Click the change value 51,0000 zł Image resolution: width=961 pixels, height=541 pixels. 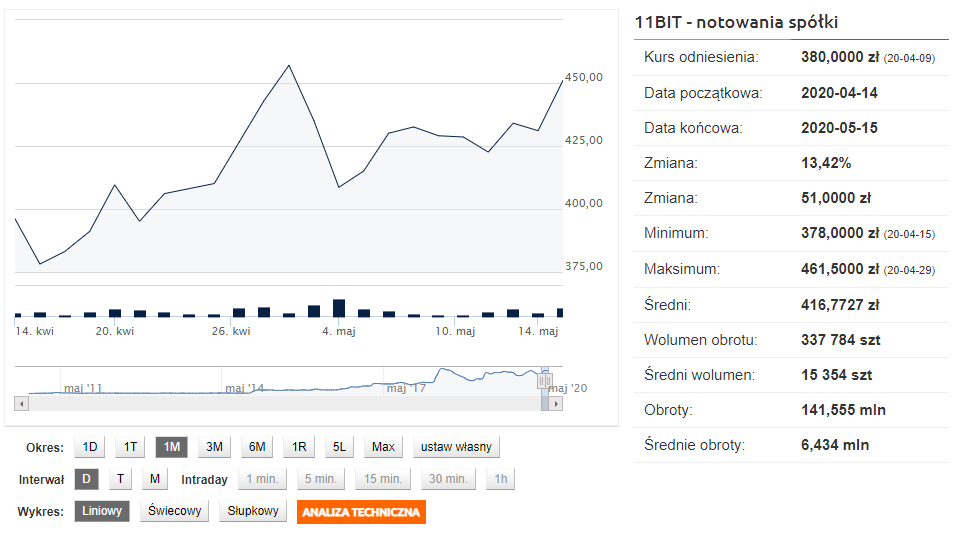(836, 198)
